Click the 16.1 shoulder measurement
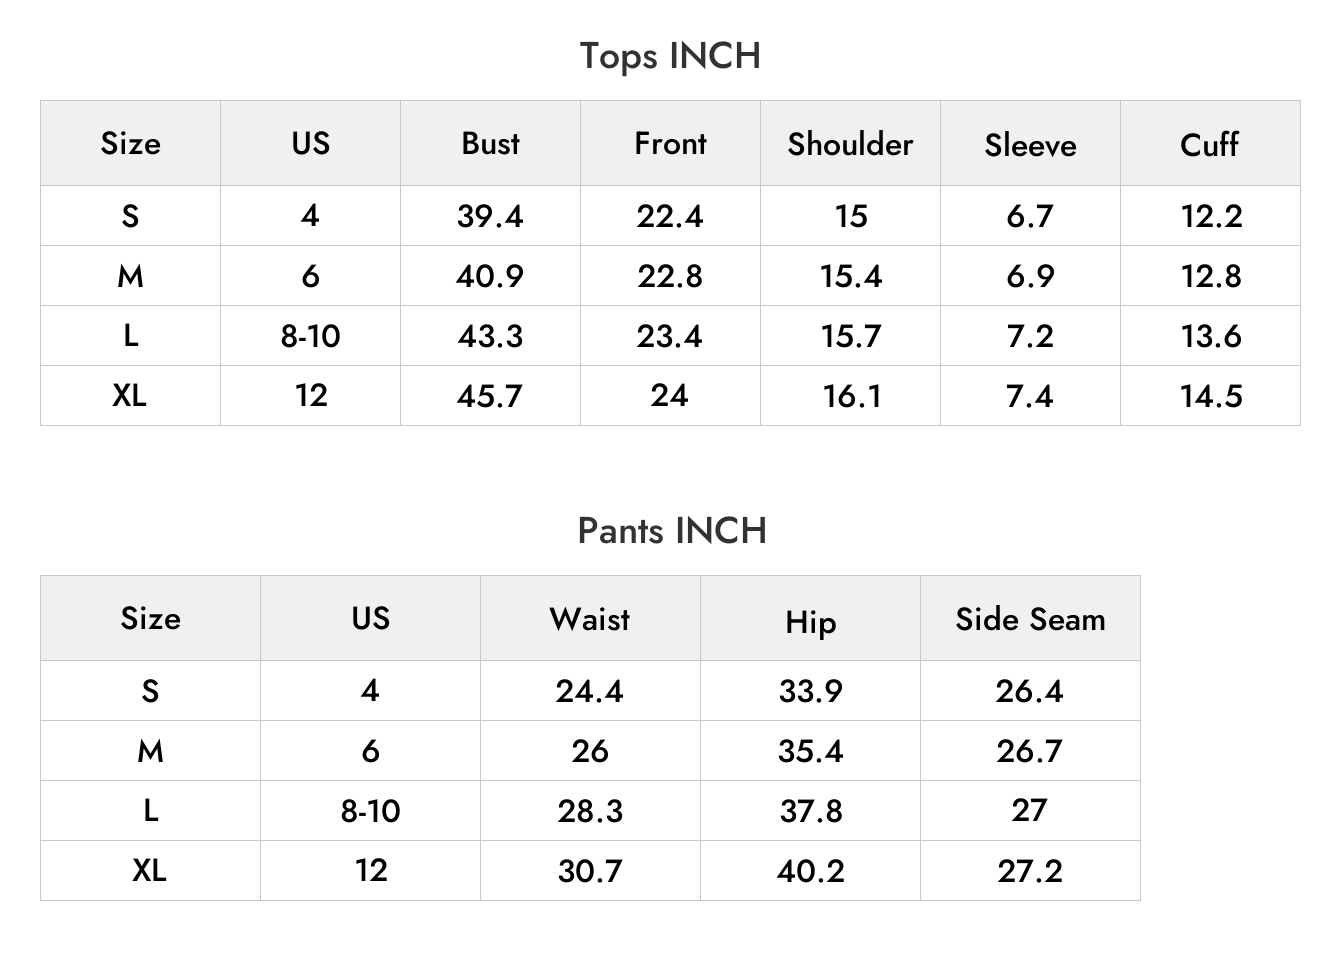 point(852,396)
